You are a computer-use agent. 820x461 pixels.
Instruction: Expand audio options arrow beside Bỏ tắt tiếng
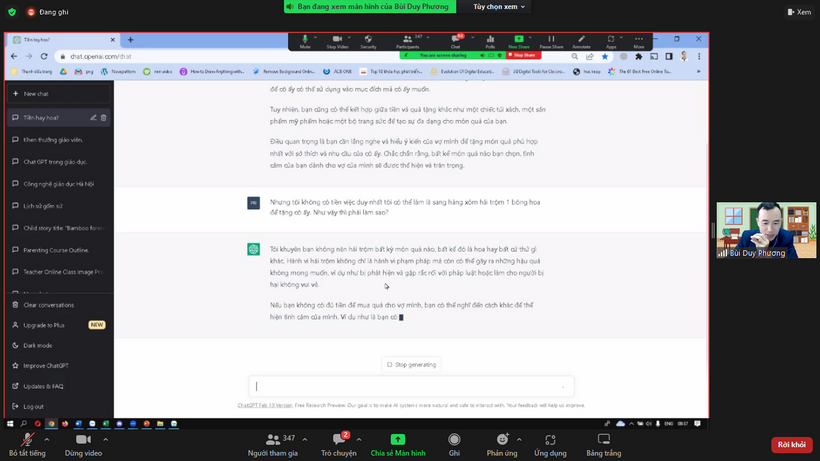coord(47,440)
